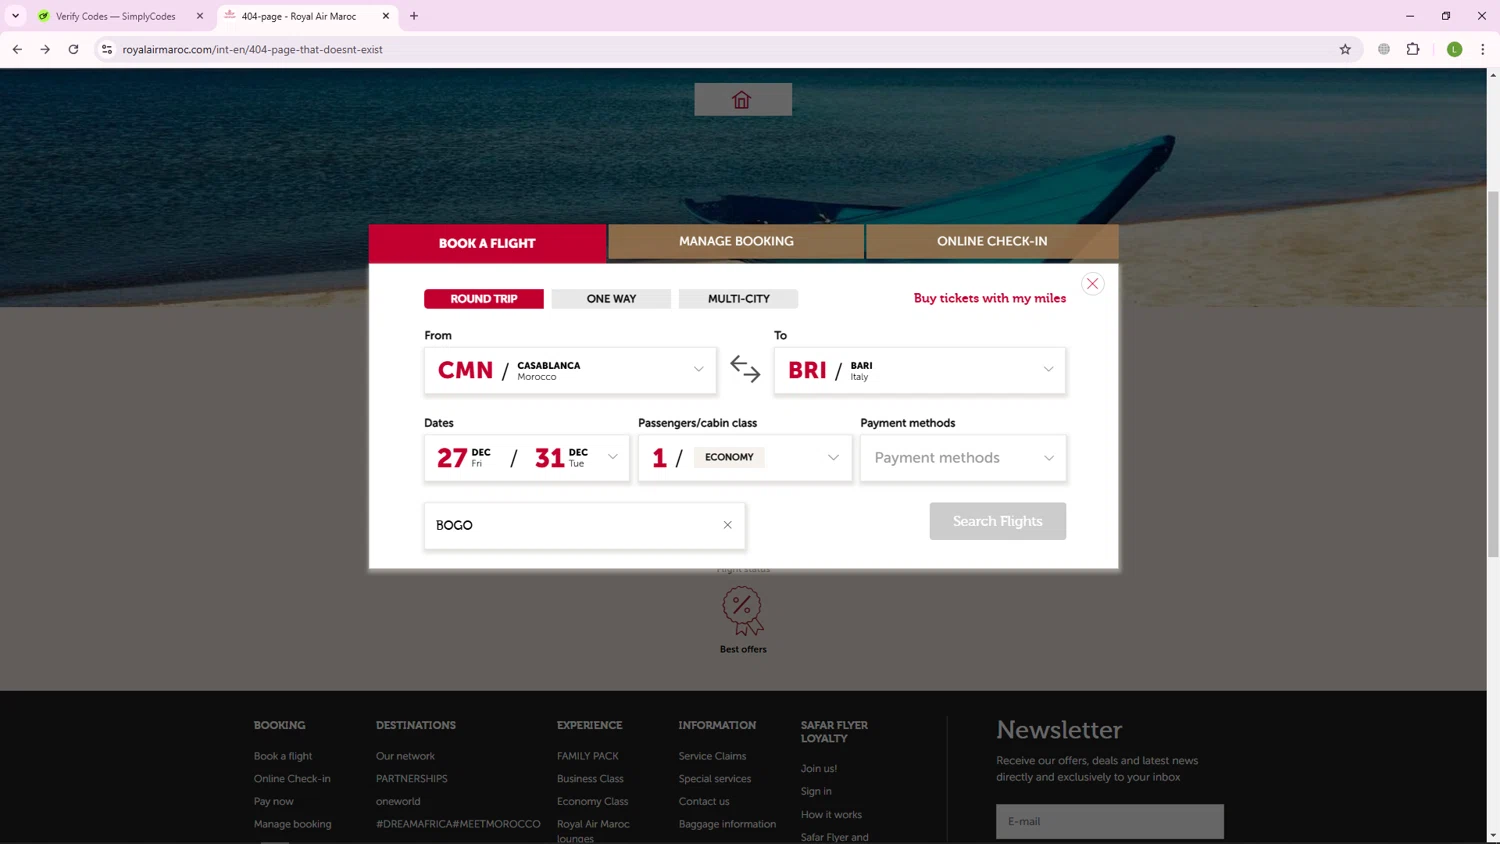Open Our network footer link
The width and height of the screenshot is (1500, 844).
pos(405,756)
